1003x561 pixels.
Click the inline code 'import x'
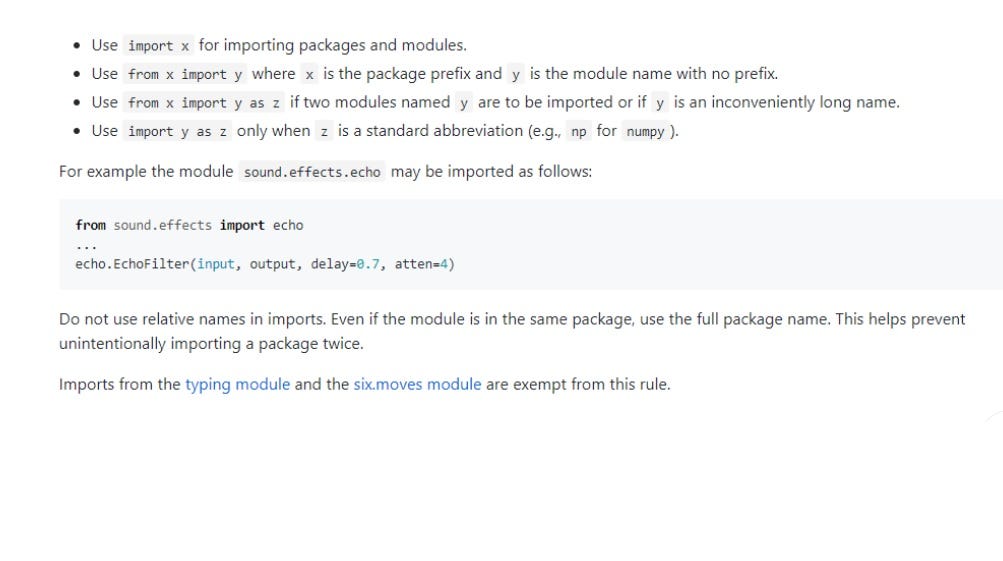pyautogui.click(x=158, y=45)
